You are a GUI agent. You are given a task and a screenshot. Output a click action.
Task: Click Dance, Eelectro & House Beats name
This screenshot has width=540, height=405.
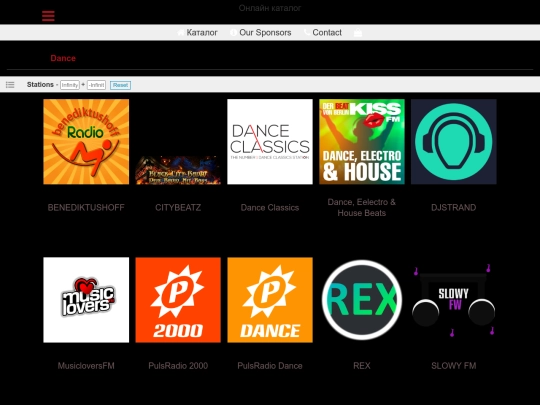[362, 207]
